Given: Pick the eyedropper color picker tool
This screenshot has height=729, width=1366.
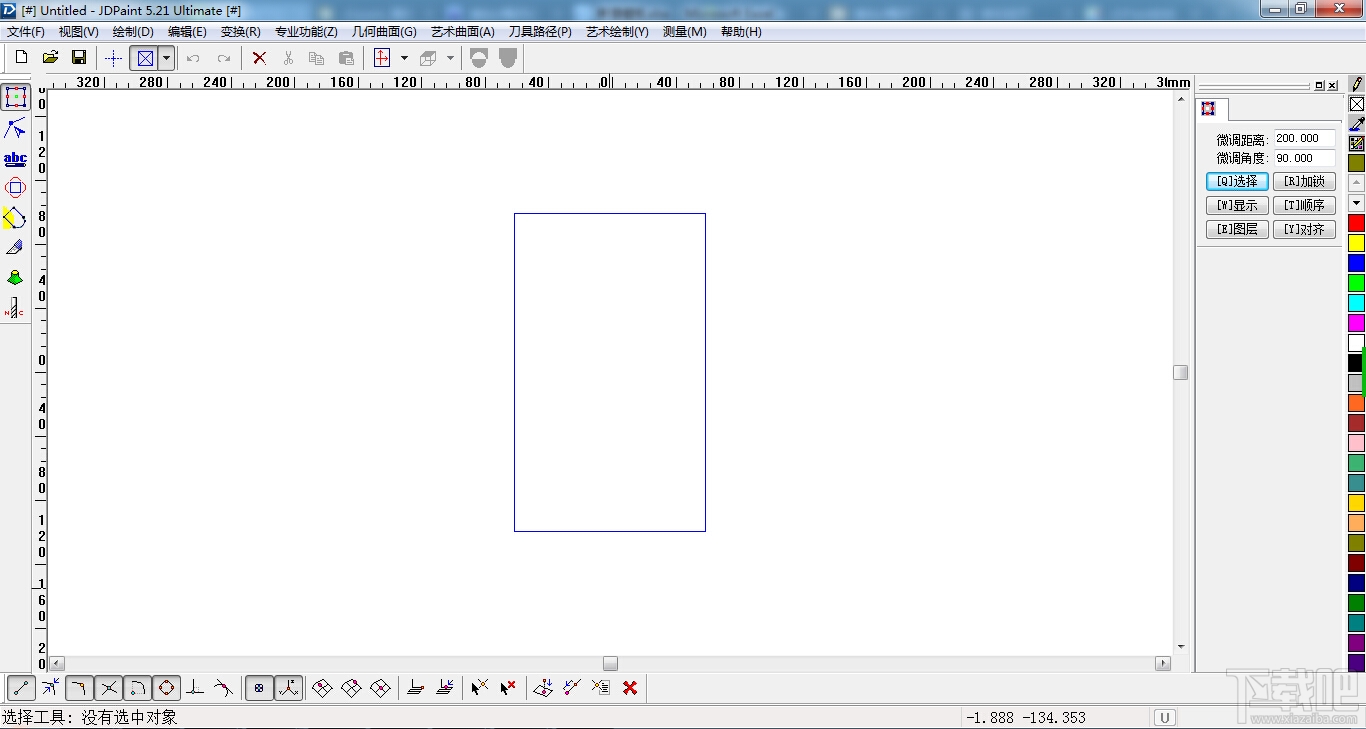Looking at the screenshot, I should coord(1357,124).
